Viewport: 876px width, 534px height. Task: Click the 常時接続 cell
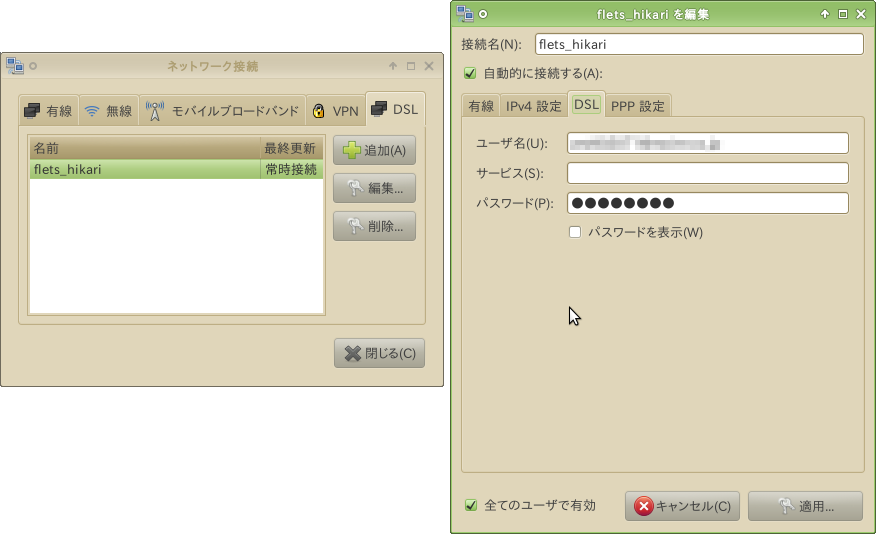[292, 169]
